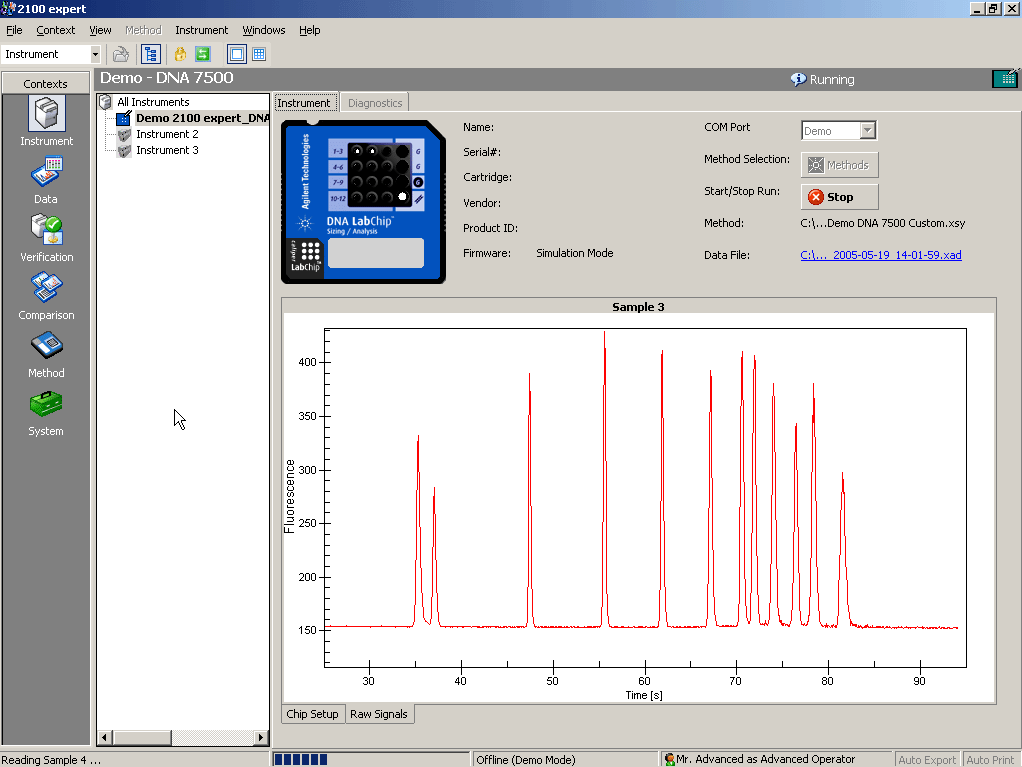Viewport: 1022px width, 767px height.
Task: Click the Sample 3 chart title
Action: [638, 307]
